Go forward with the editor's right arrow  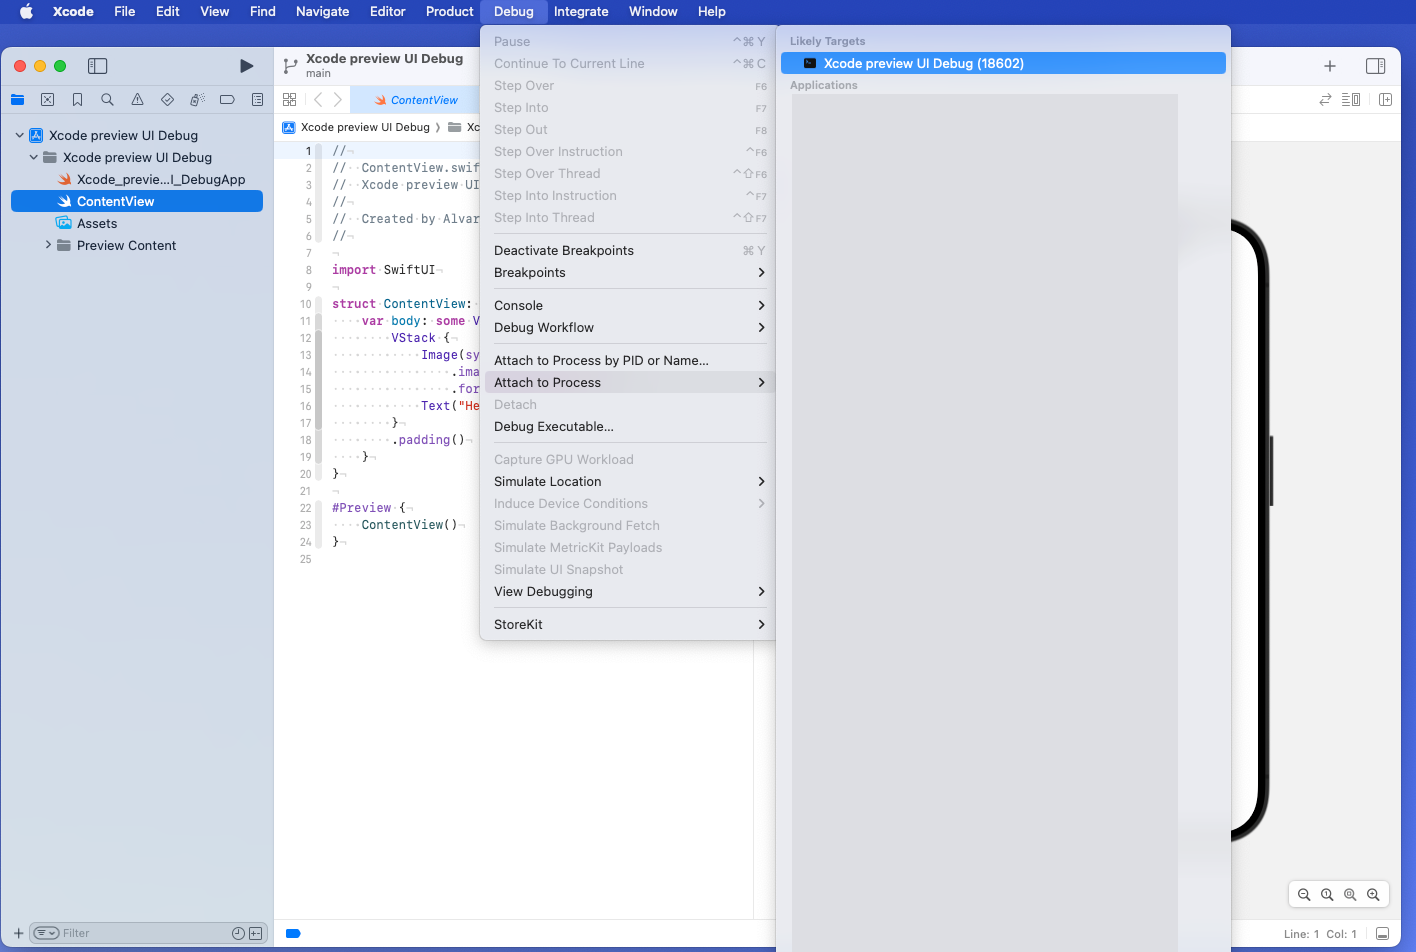[x=338, y=100]
